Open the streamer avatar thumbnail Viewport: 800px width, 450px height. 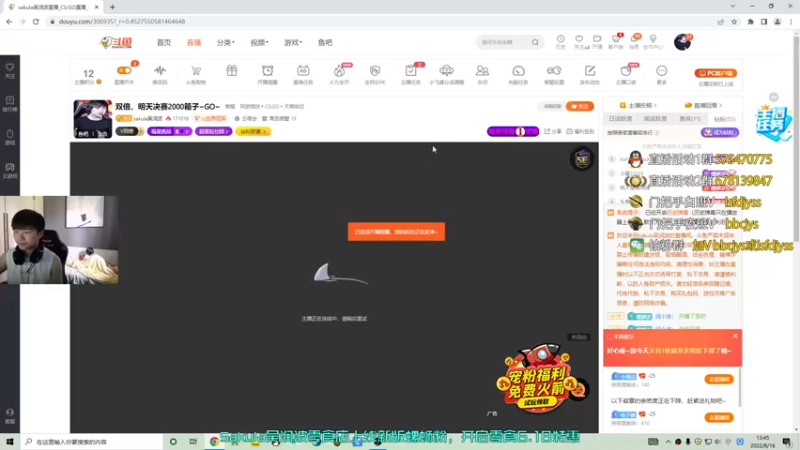92,119
